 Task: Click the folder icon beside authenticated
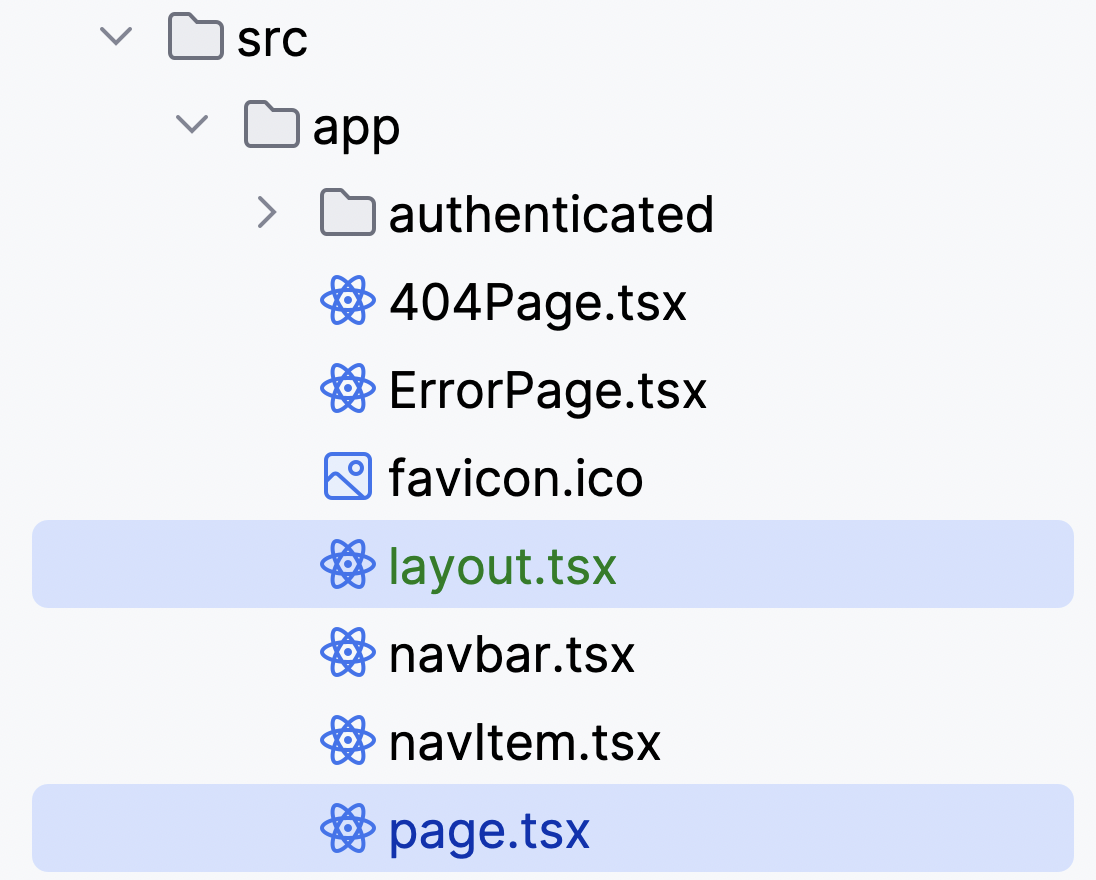coord(348,213)
